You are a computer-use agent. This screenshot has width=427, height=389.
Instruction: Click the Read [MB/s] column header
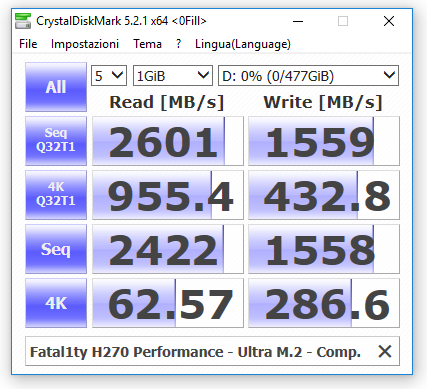(167, 102)
